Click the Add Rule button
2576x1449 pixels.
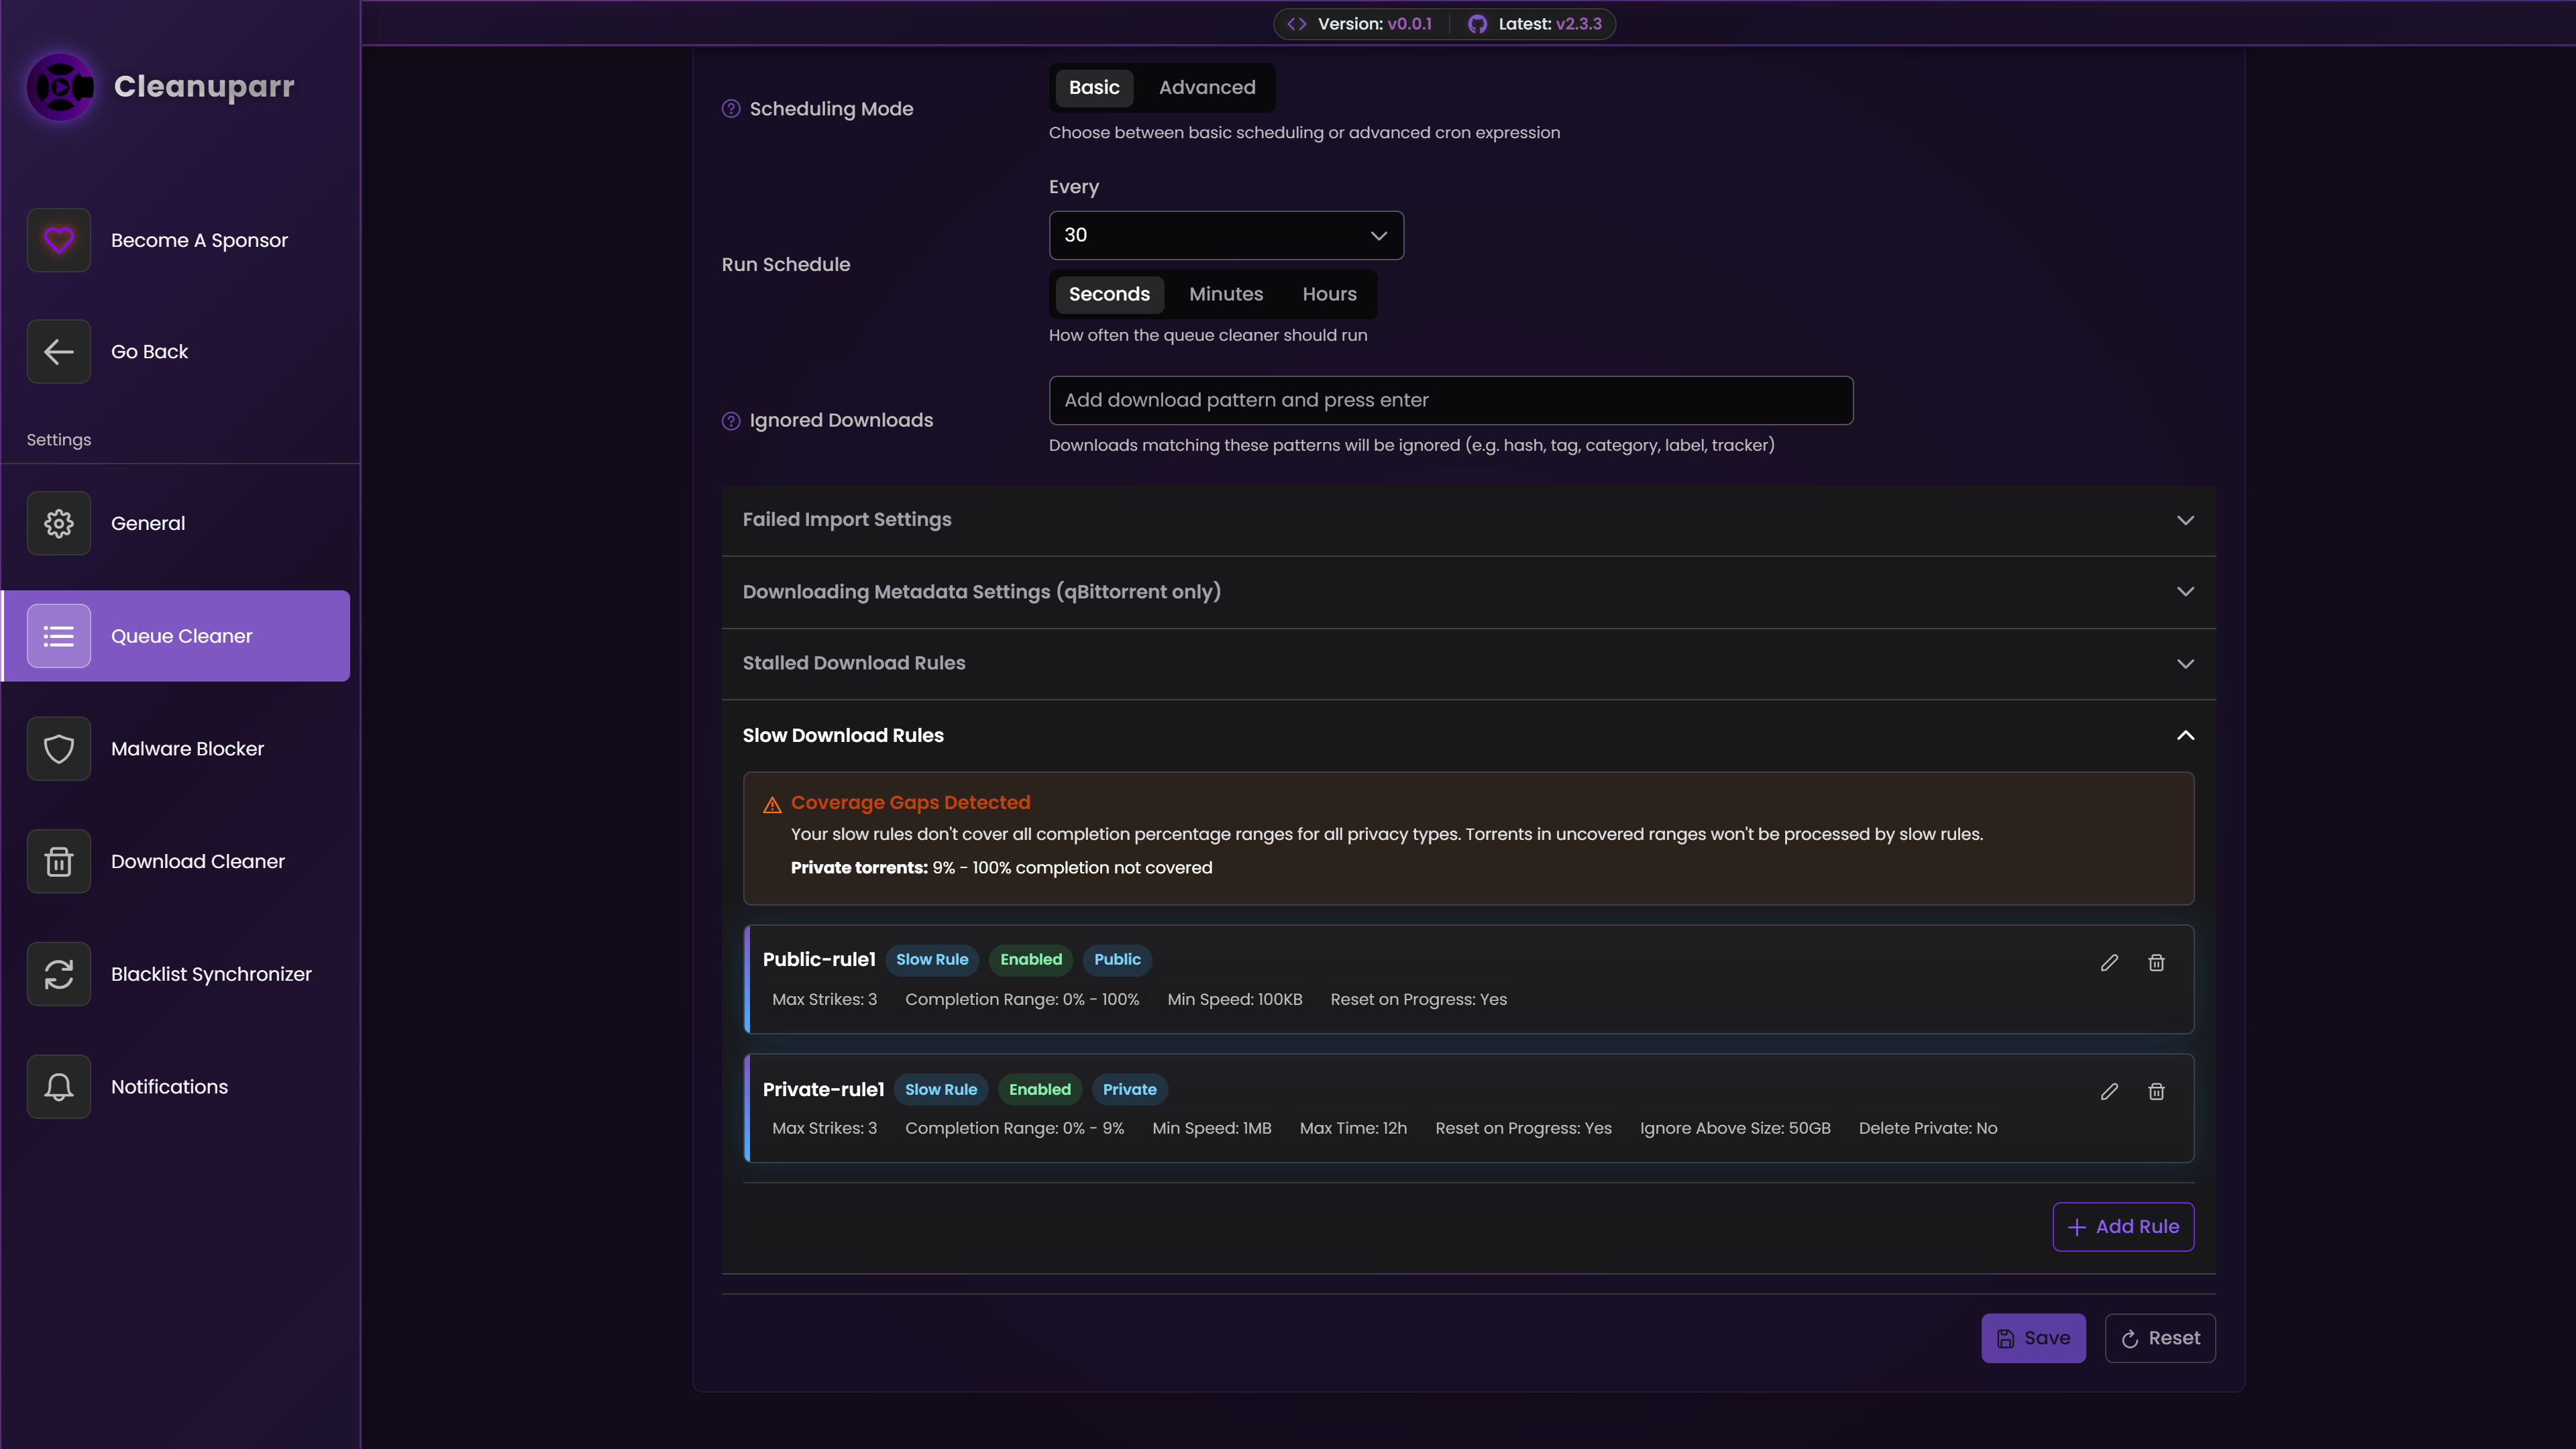click(2122, 1226)
